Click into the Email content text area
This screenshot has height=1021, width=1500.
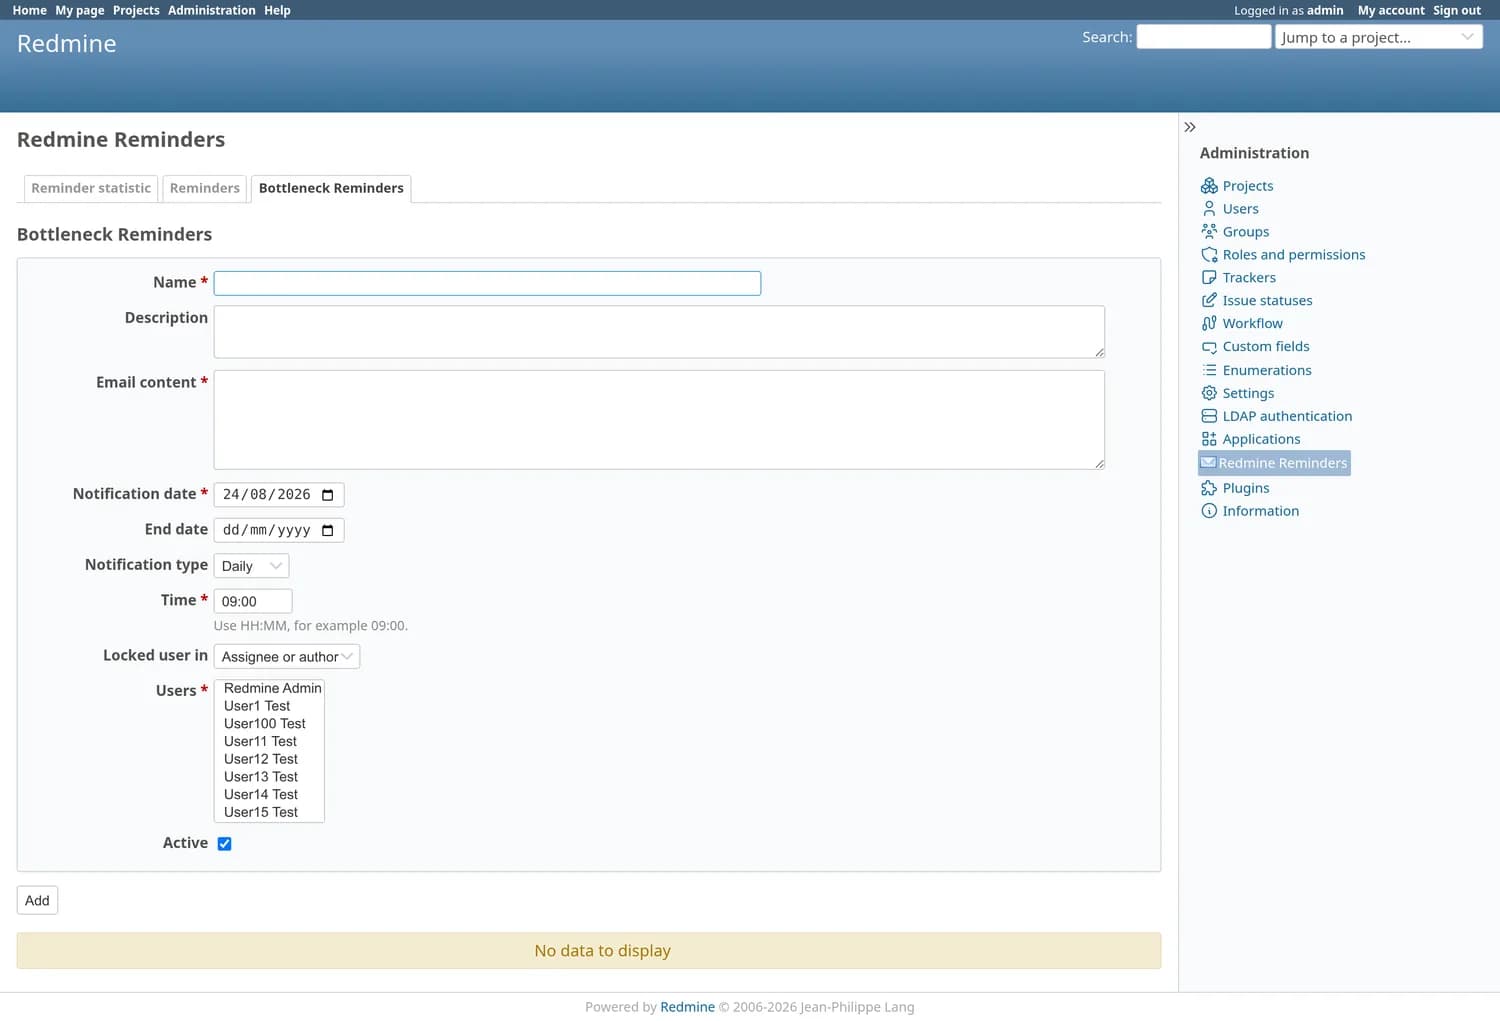[659, 420]
